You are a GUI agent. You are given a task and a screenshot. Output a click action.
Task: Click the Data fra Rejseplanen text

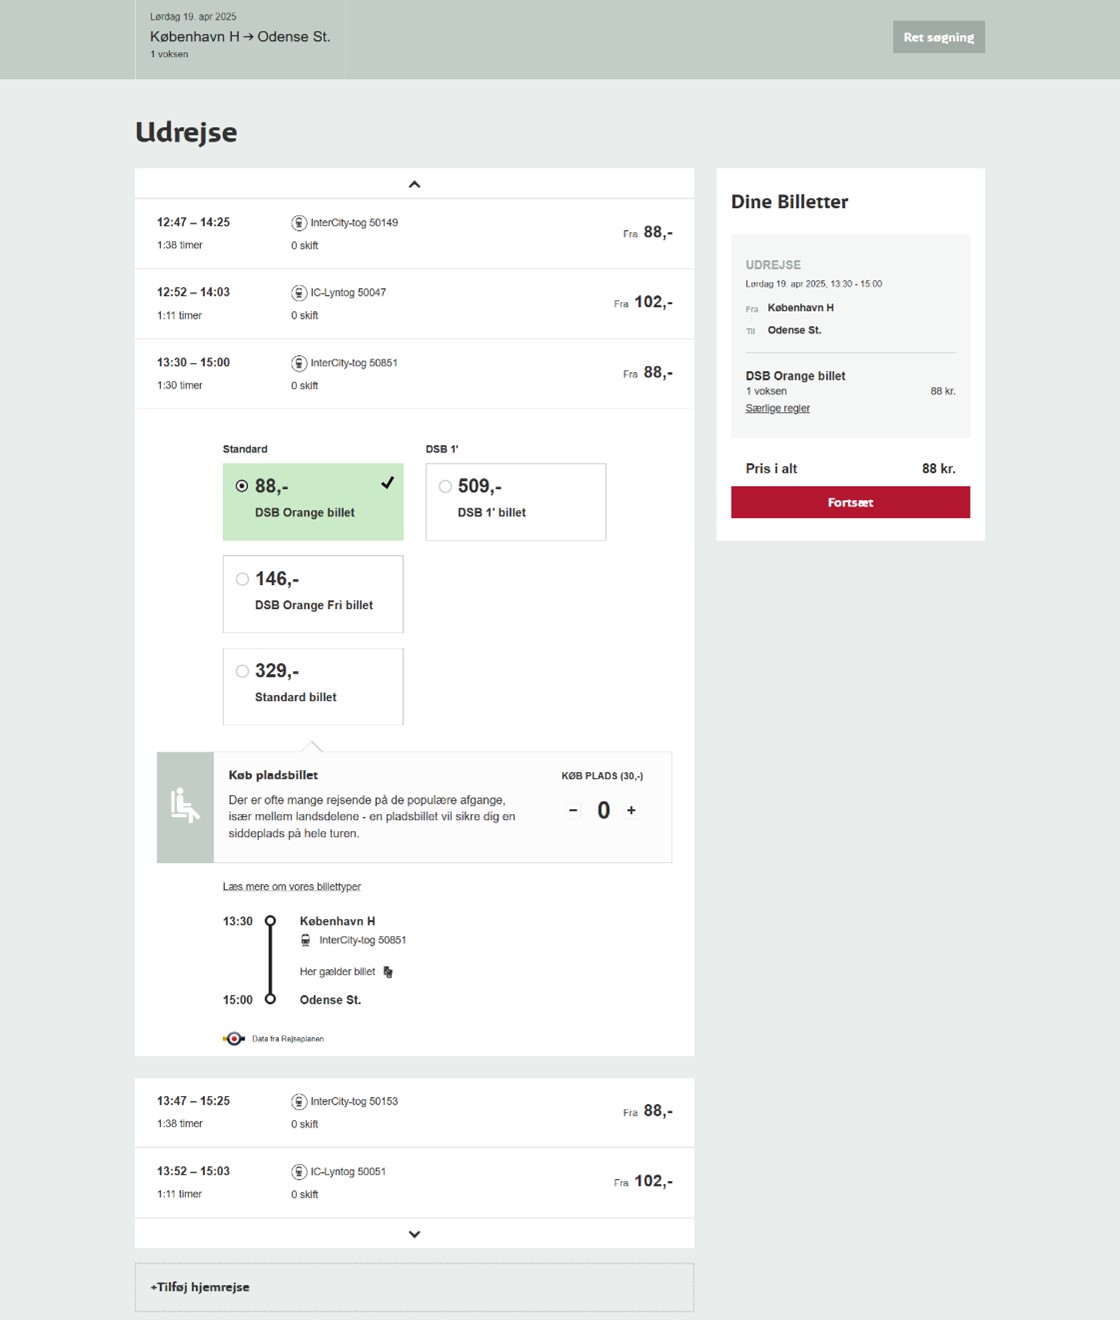click(x=288, y=1039)
